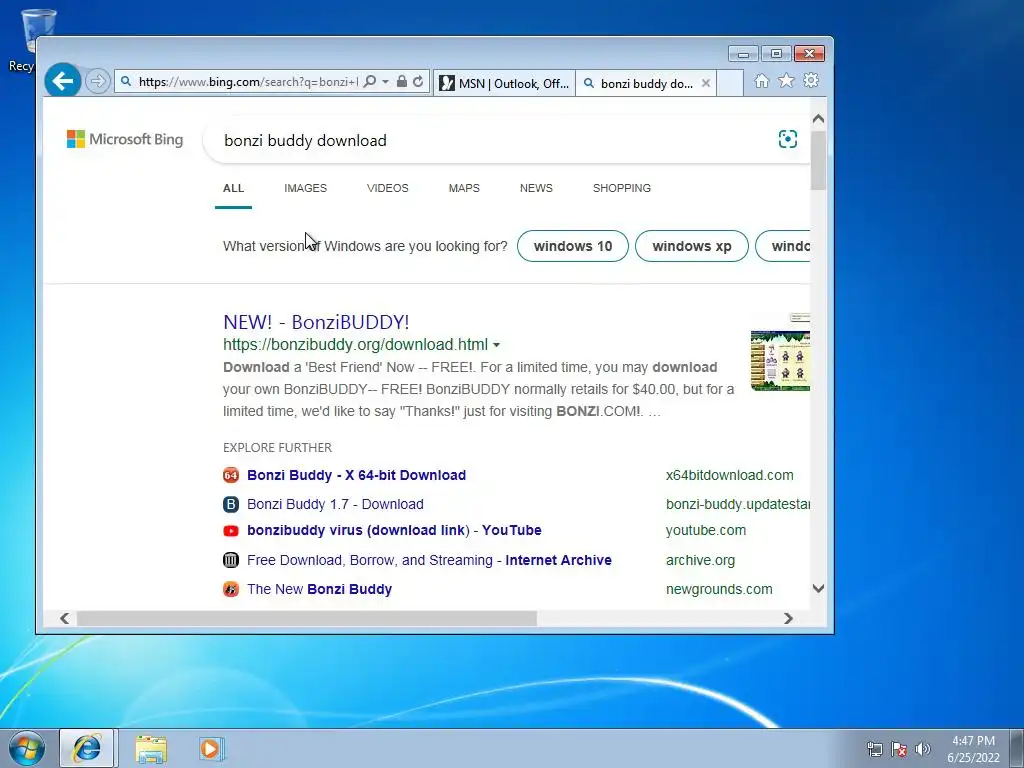Open the browser Home icon
Image resolution: width=1024 pixels, height=768 pixels.
(761, 81)
